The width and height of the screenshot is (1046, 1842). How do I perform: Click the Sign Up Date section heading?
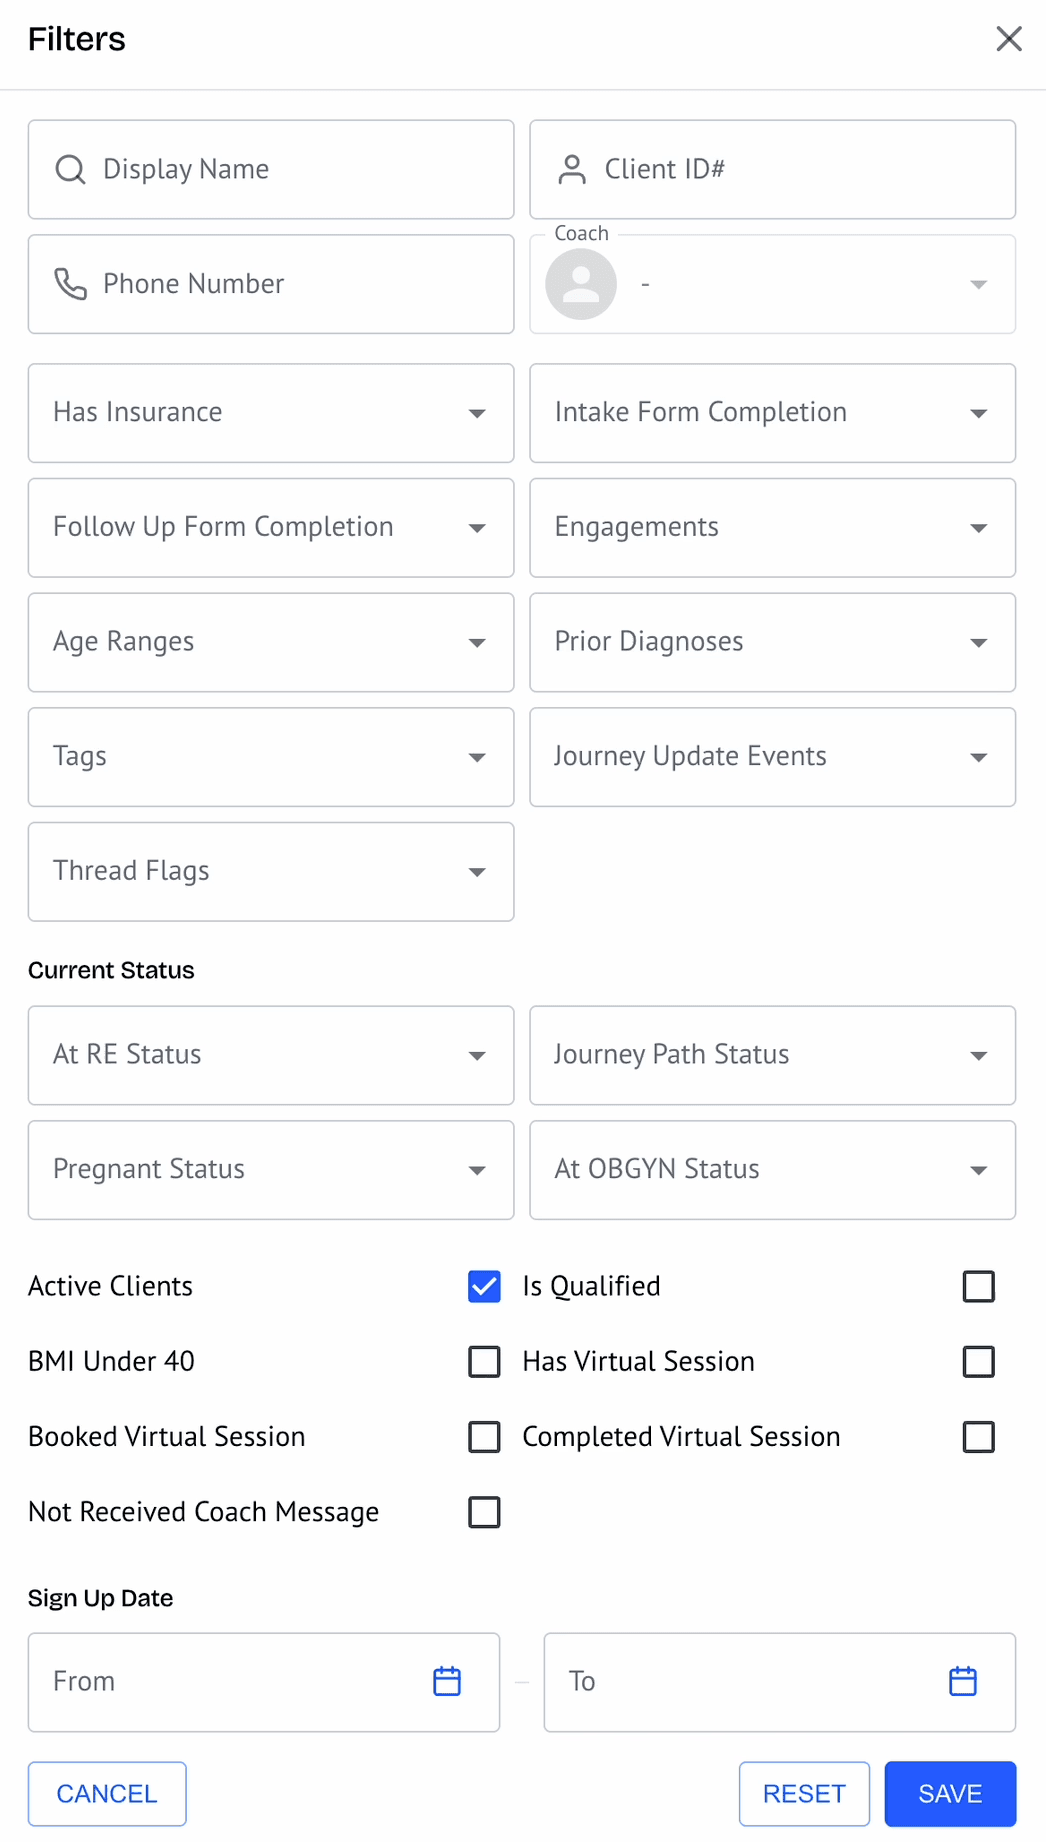[100, 1597]
